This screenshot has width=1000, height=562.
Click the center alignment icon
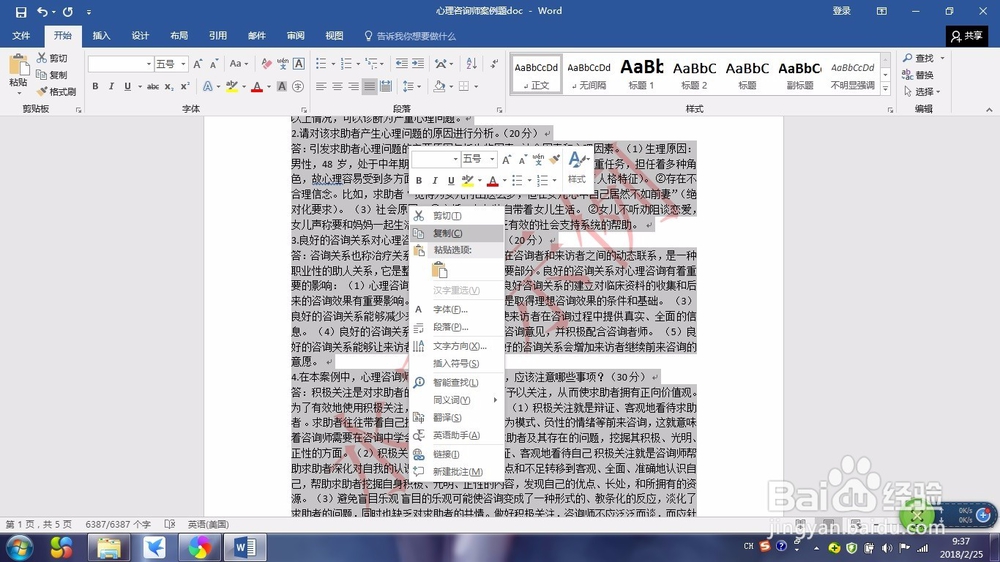click(337, 86)
